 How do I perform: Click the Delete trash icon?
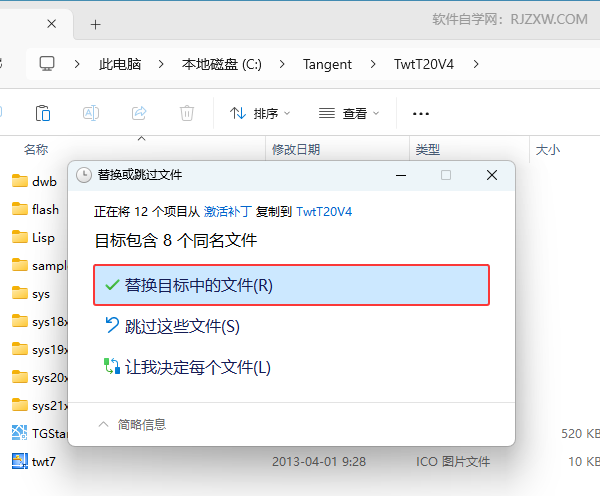187,113
